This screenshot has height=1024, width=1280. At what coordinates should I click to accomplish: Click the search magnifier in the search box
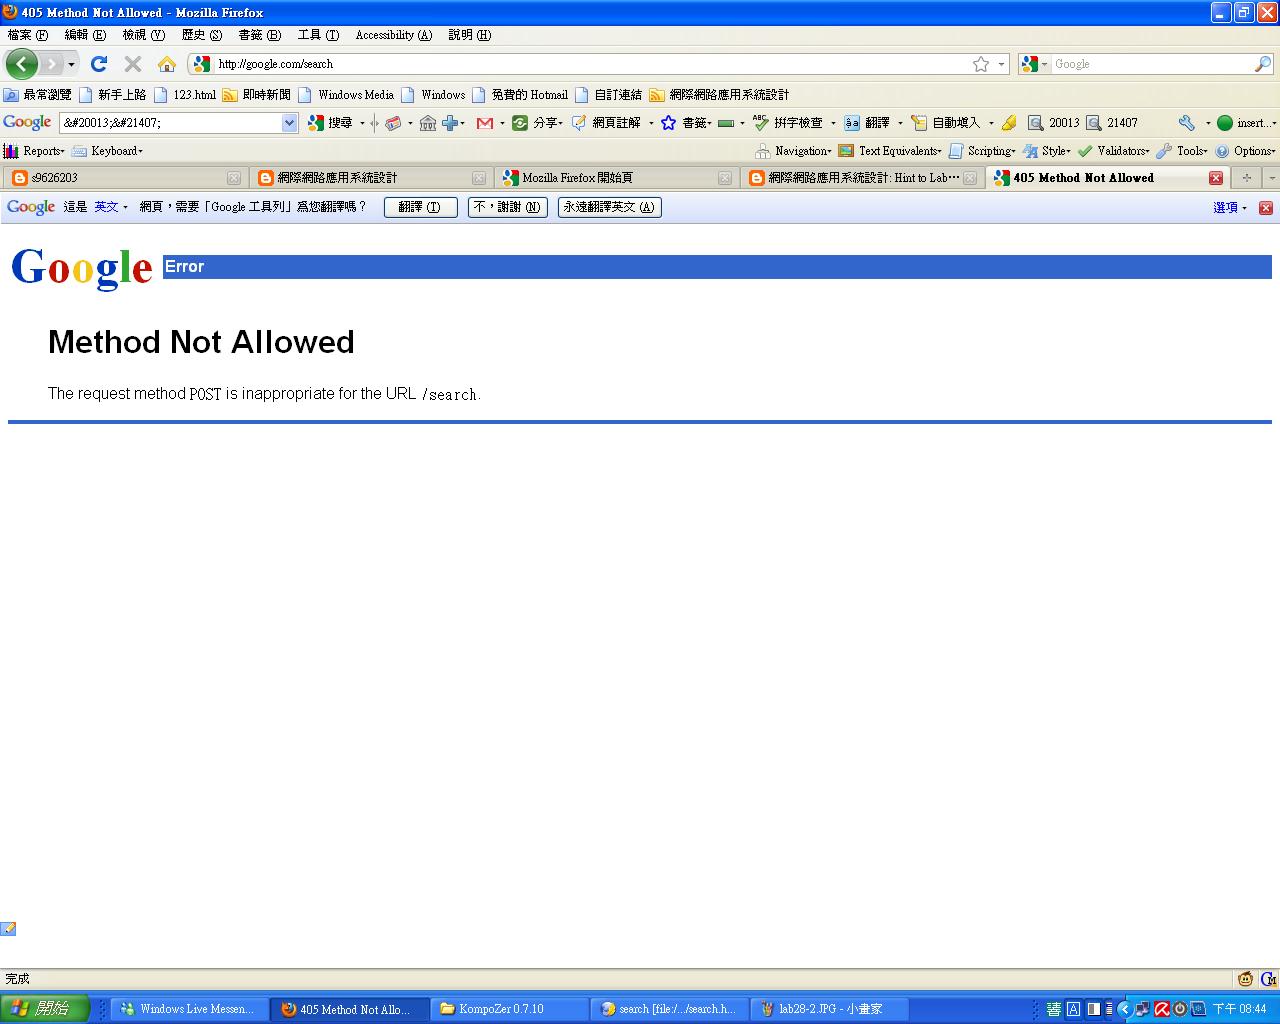[1262, 64]
